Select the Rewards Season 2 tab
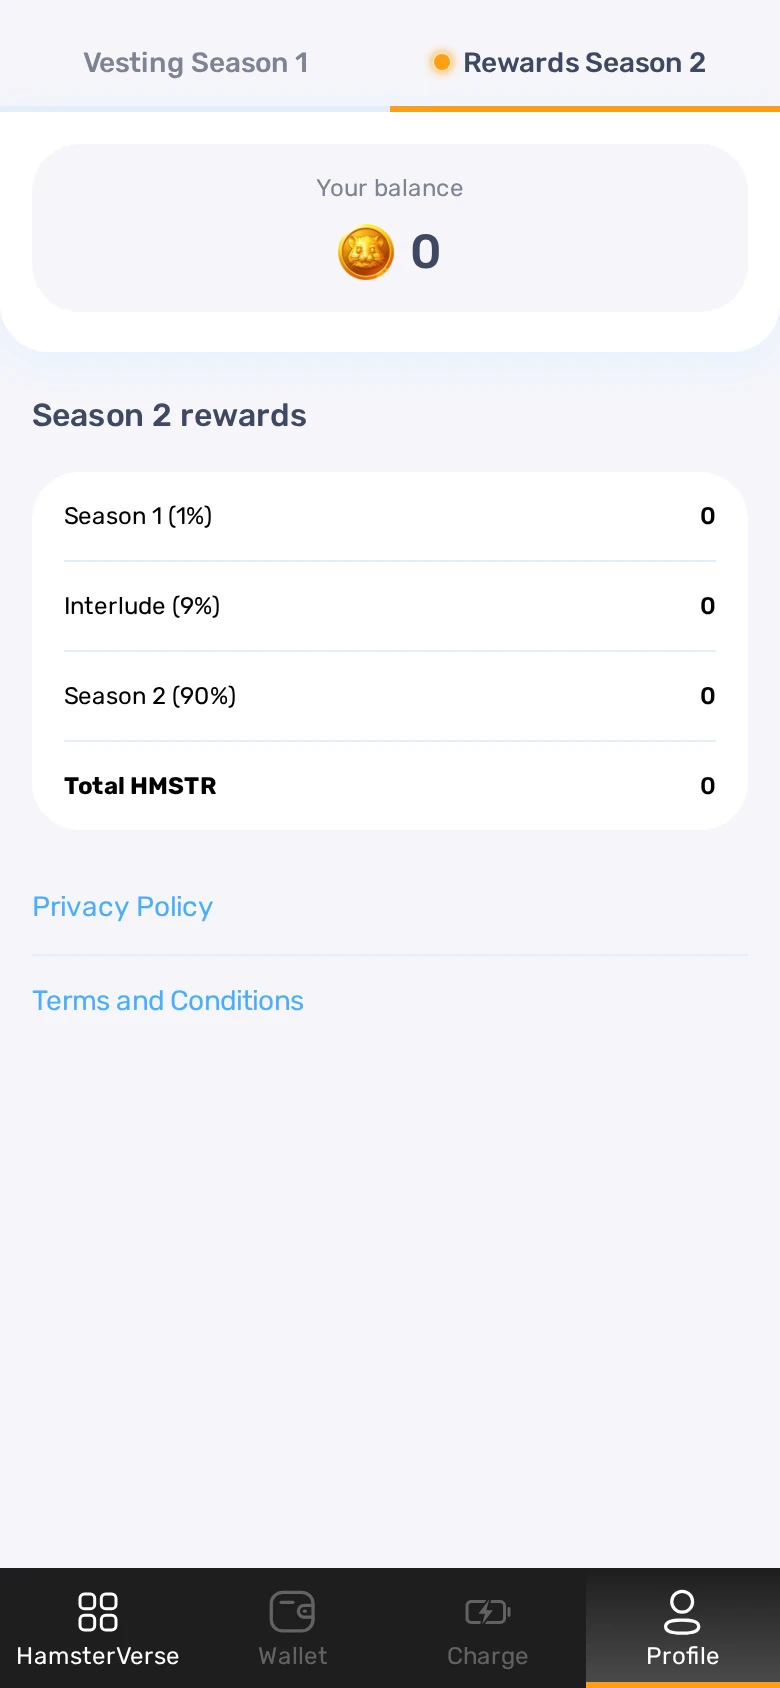 coord(585,62)
